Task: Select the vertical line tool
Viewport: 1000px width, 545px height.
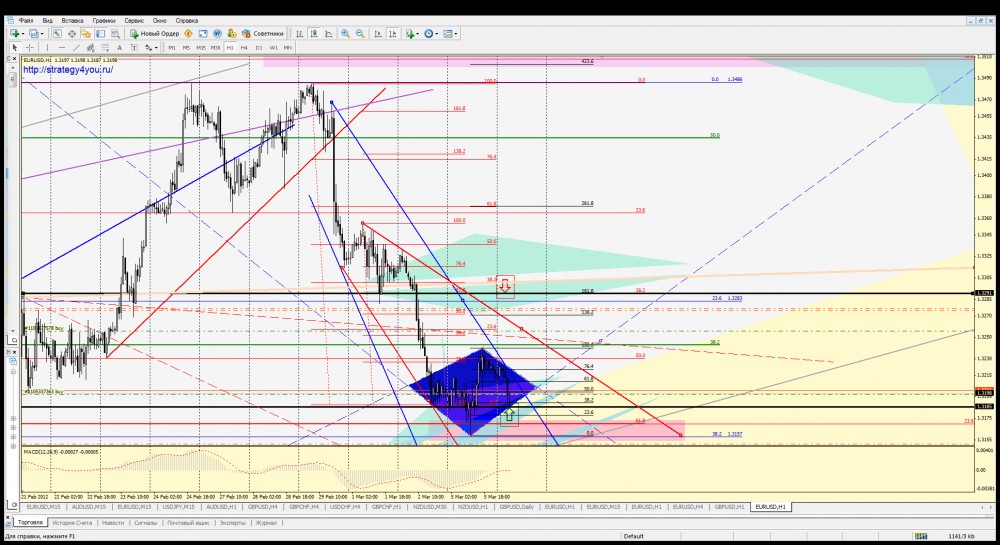Action: pos(47,47)
